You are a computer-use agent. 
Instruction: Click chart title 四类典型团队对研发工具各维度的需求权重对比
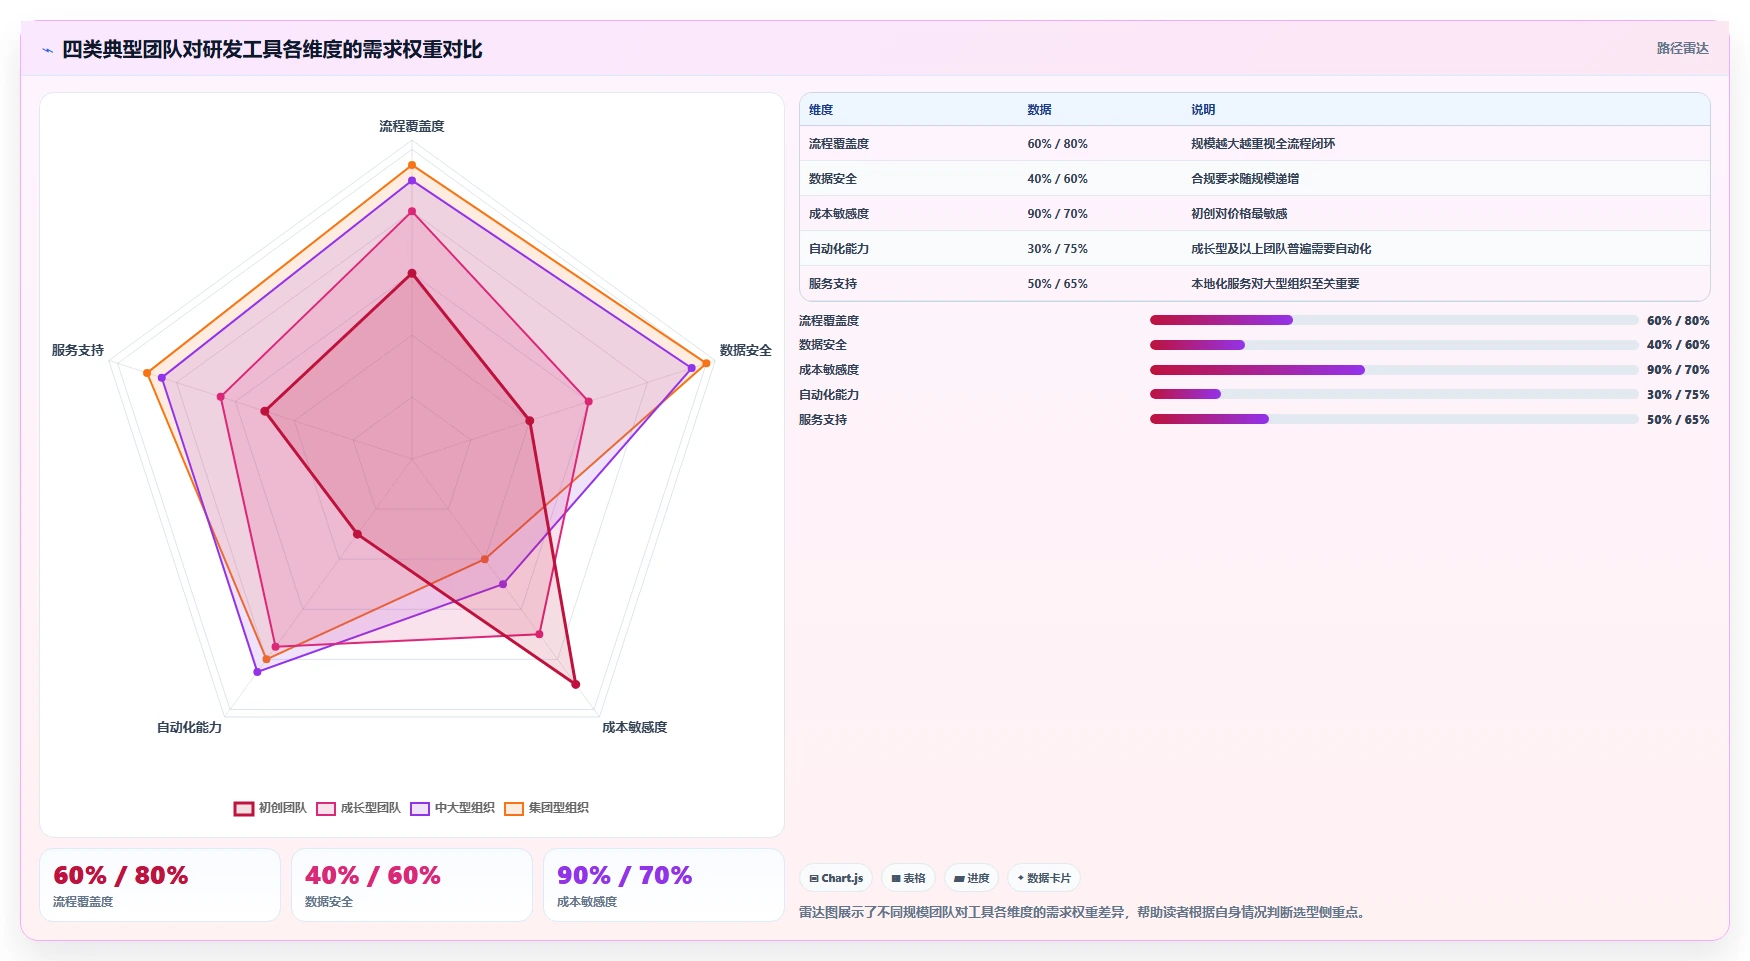[x=272, y=50]
